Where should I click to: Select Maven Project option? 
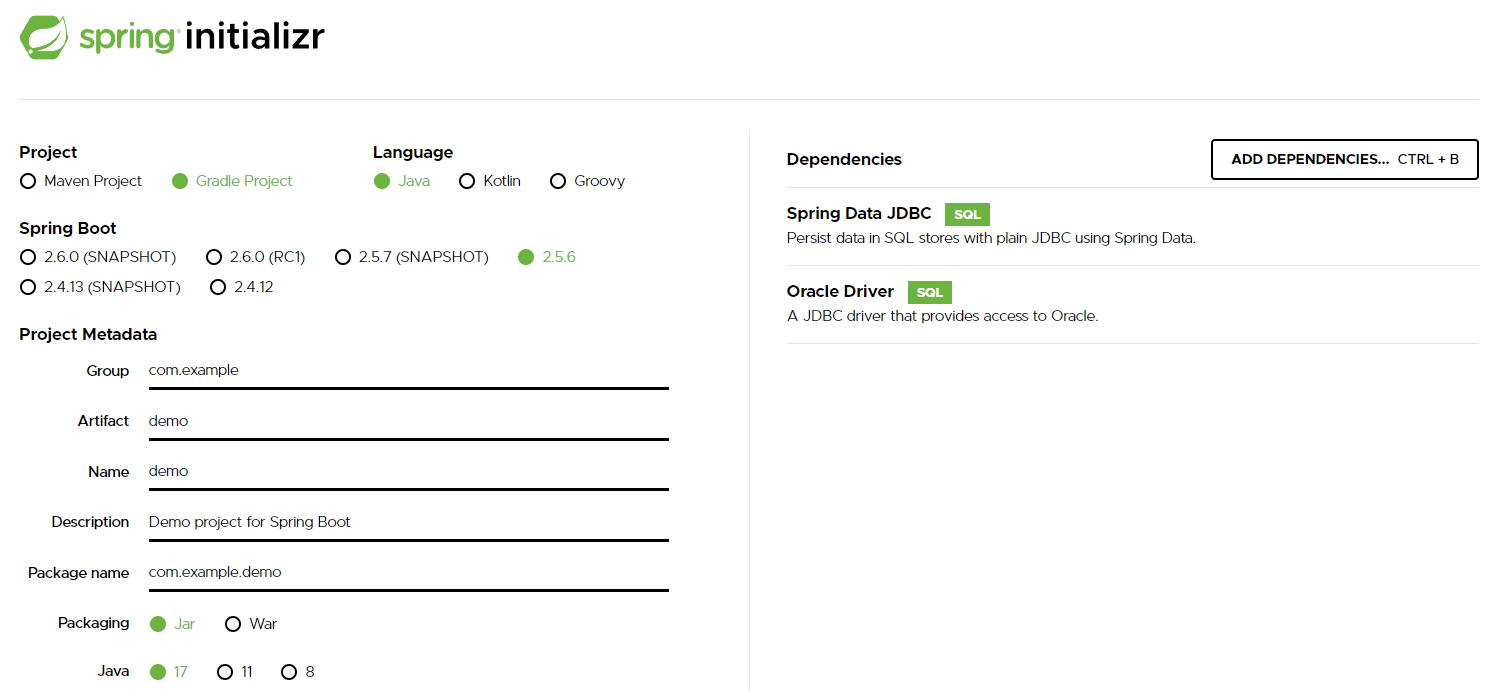tap(81, 181)
